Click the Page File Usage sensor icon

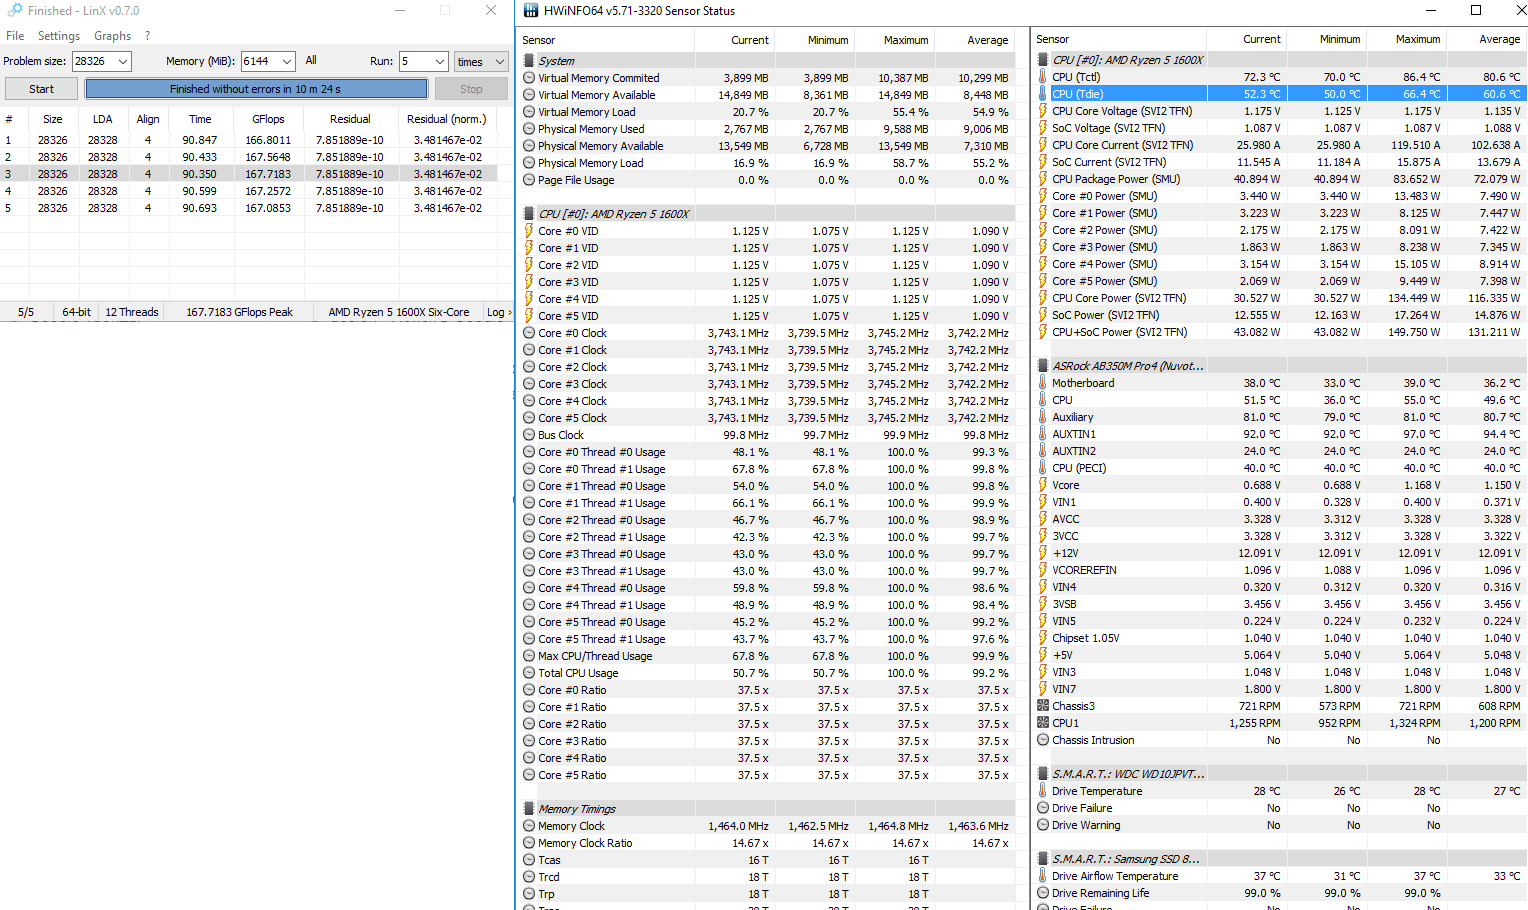[529, 180]
